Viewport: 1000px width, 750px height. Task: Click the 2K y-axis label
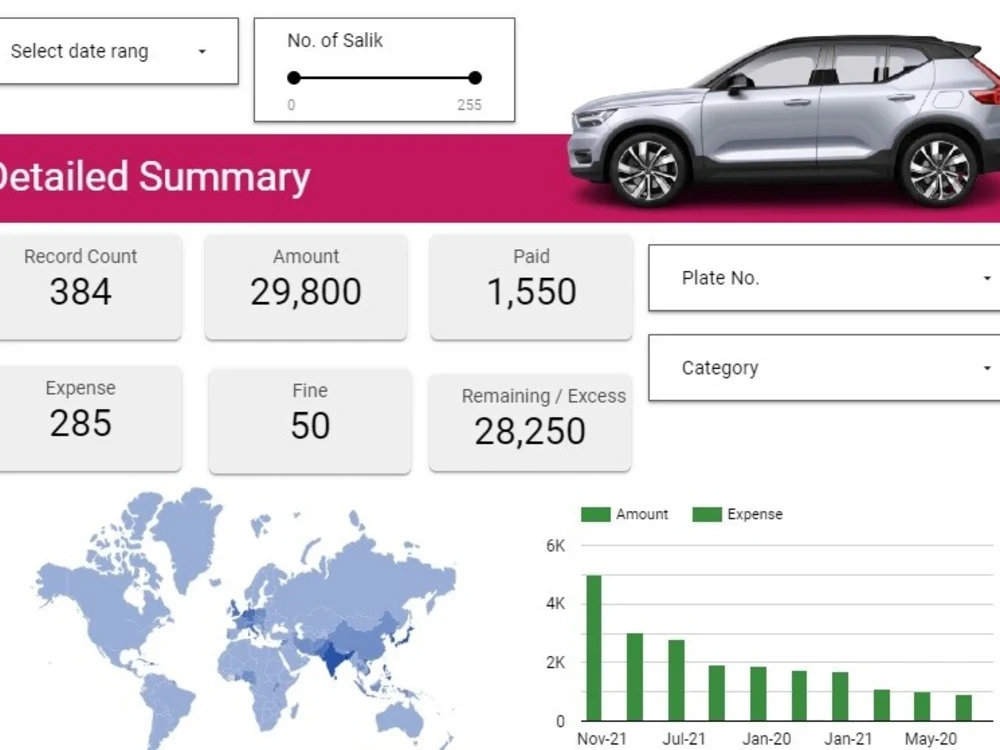click(x=555, y=663)
